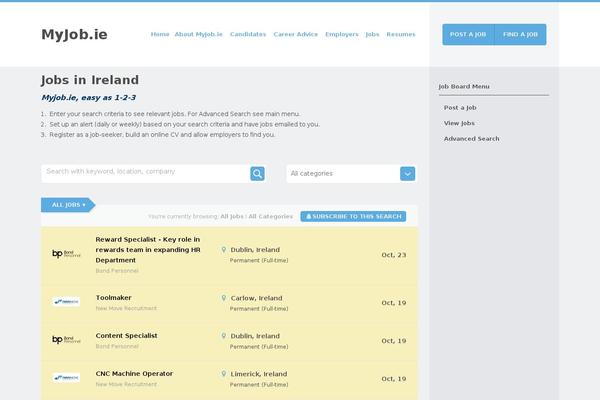Open Advanced Search in the sidebar menu
This screenshot has height=400, width=600.
pos(471,139)
